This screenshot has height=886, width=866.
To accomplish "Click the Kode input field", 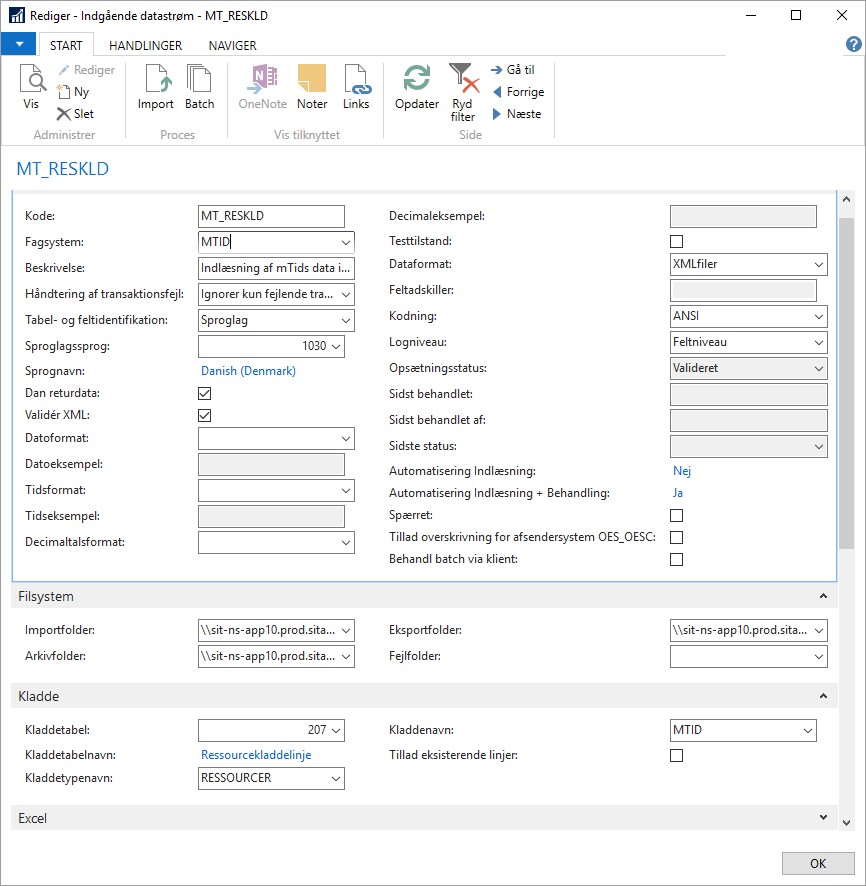I will [271, 216].
